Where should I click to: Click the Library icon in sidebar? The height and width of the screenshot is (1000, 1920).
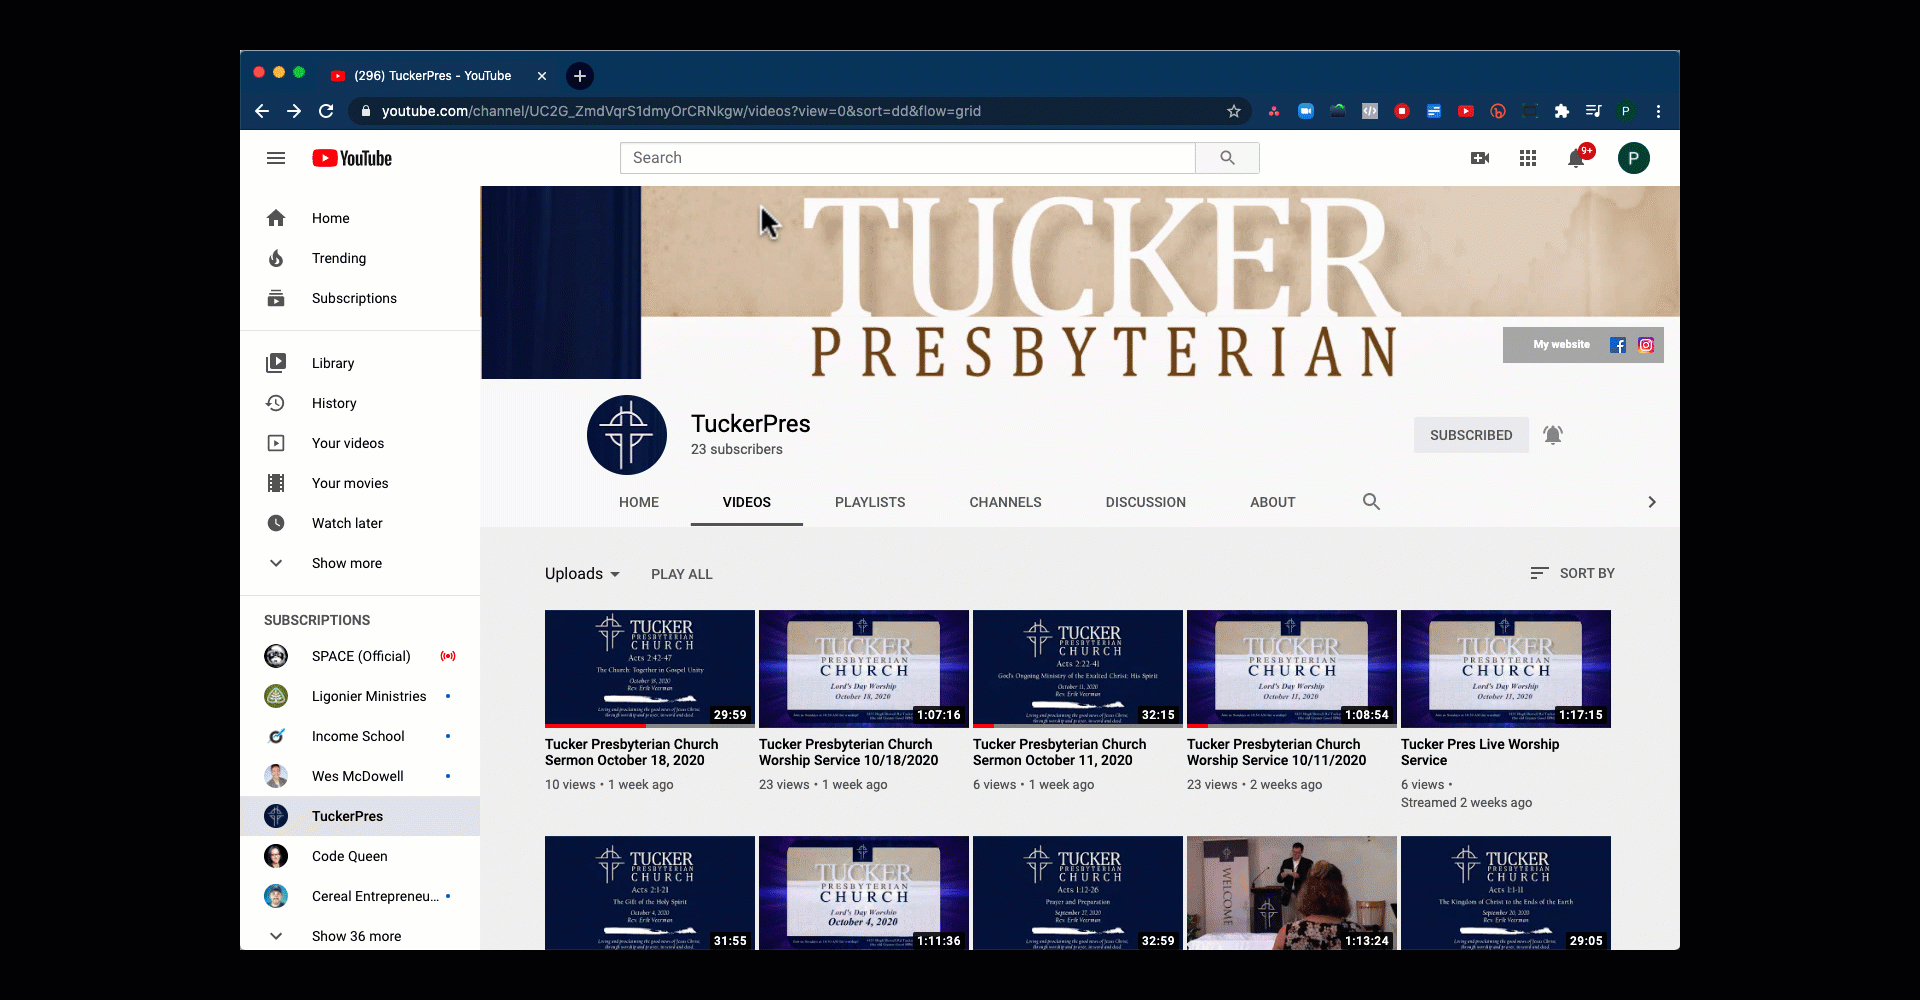(276, 363)
